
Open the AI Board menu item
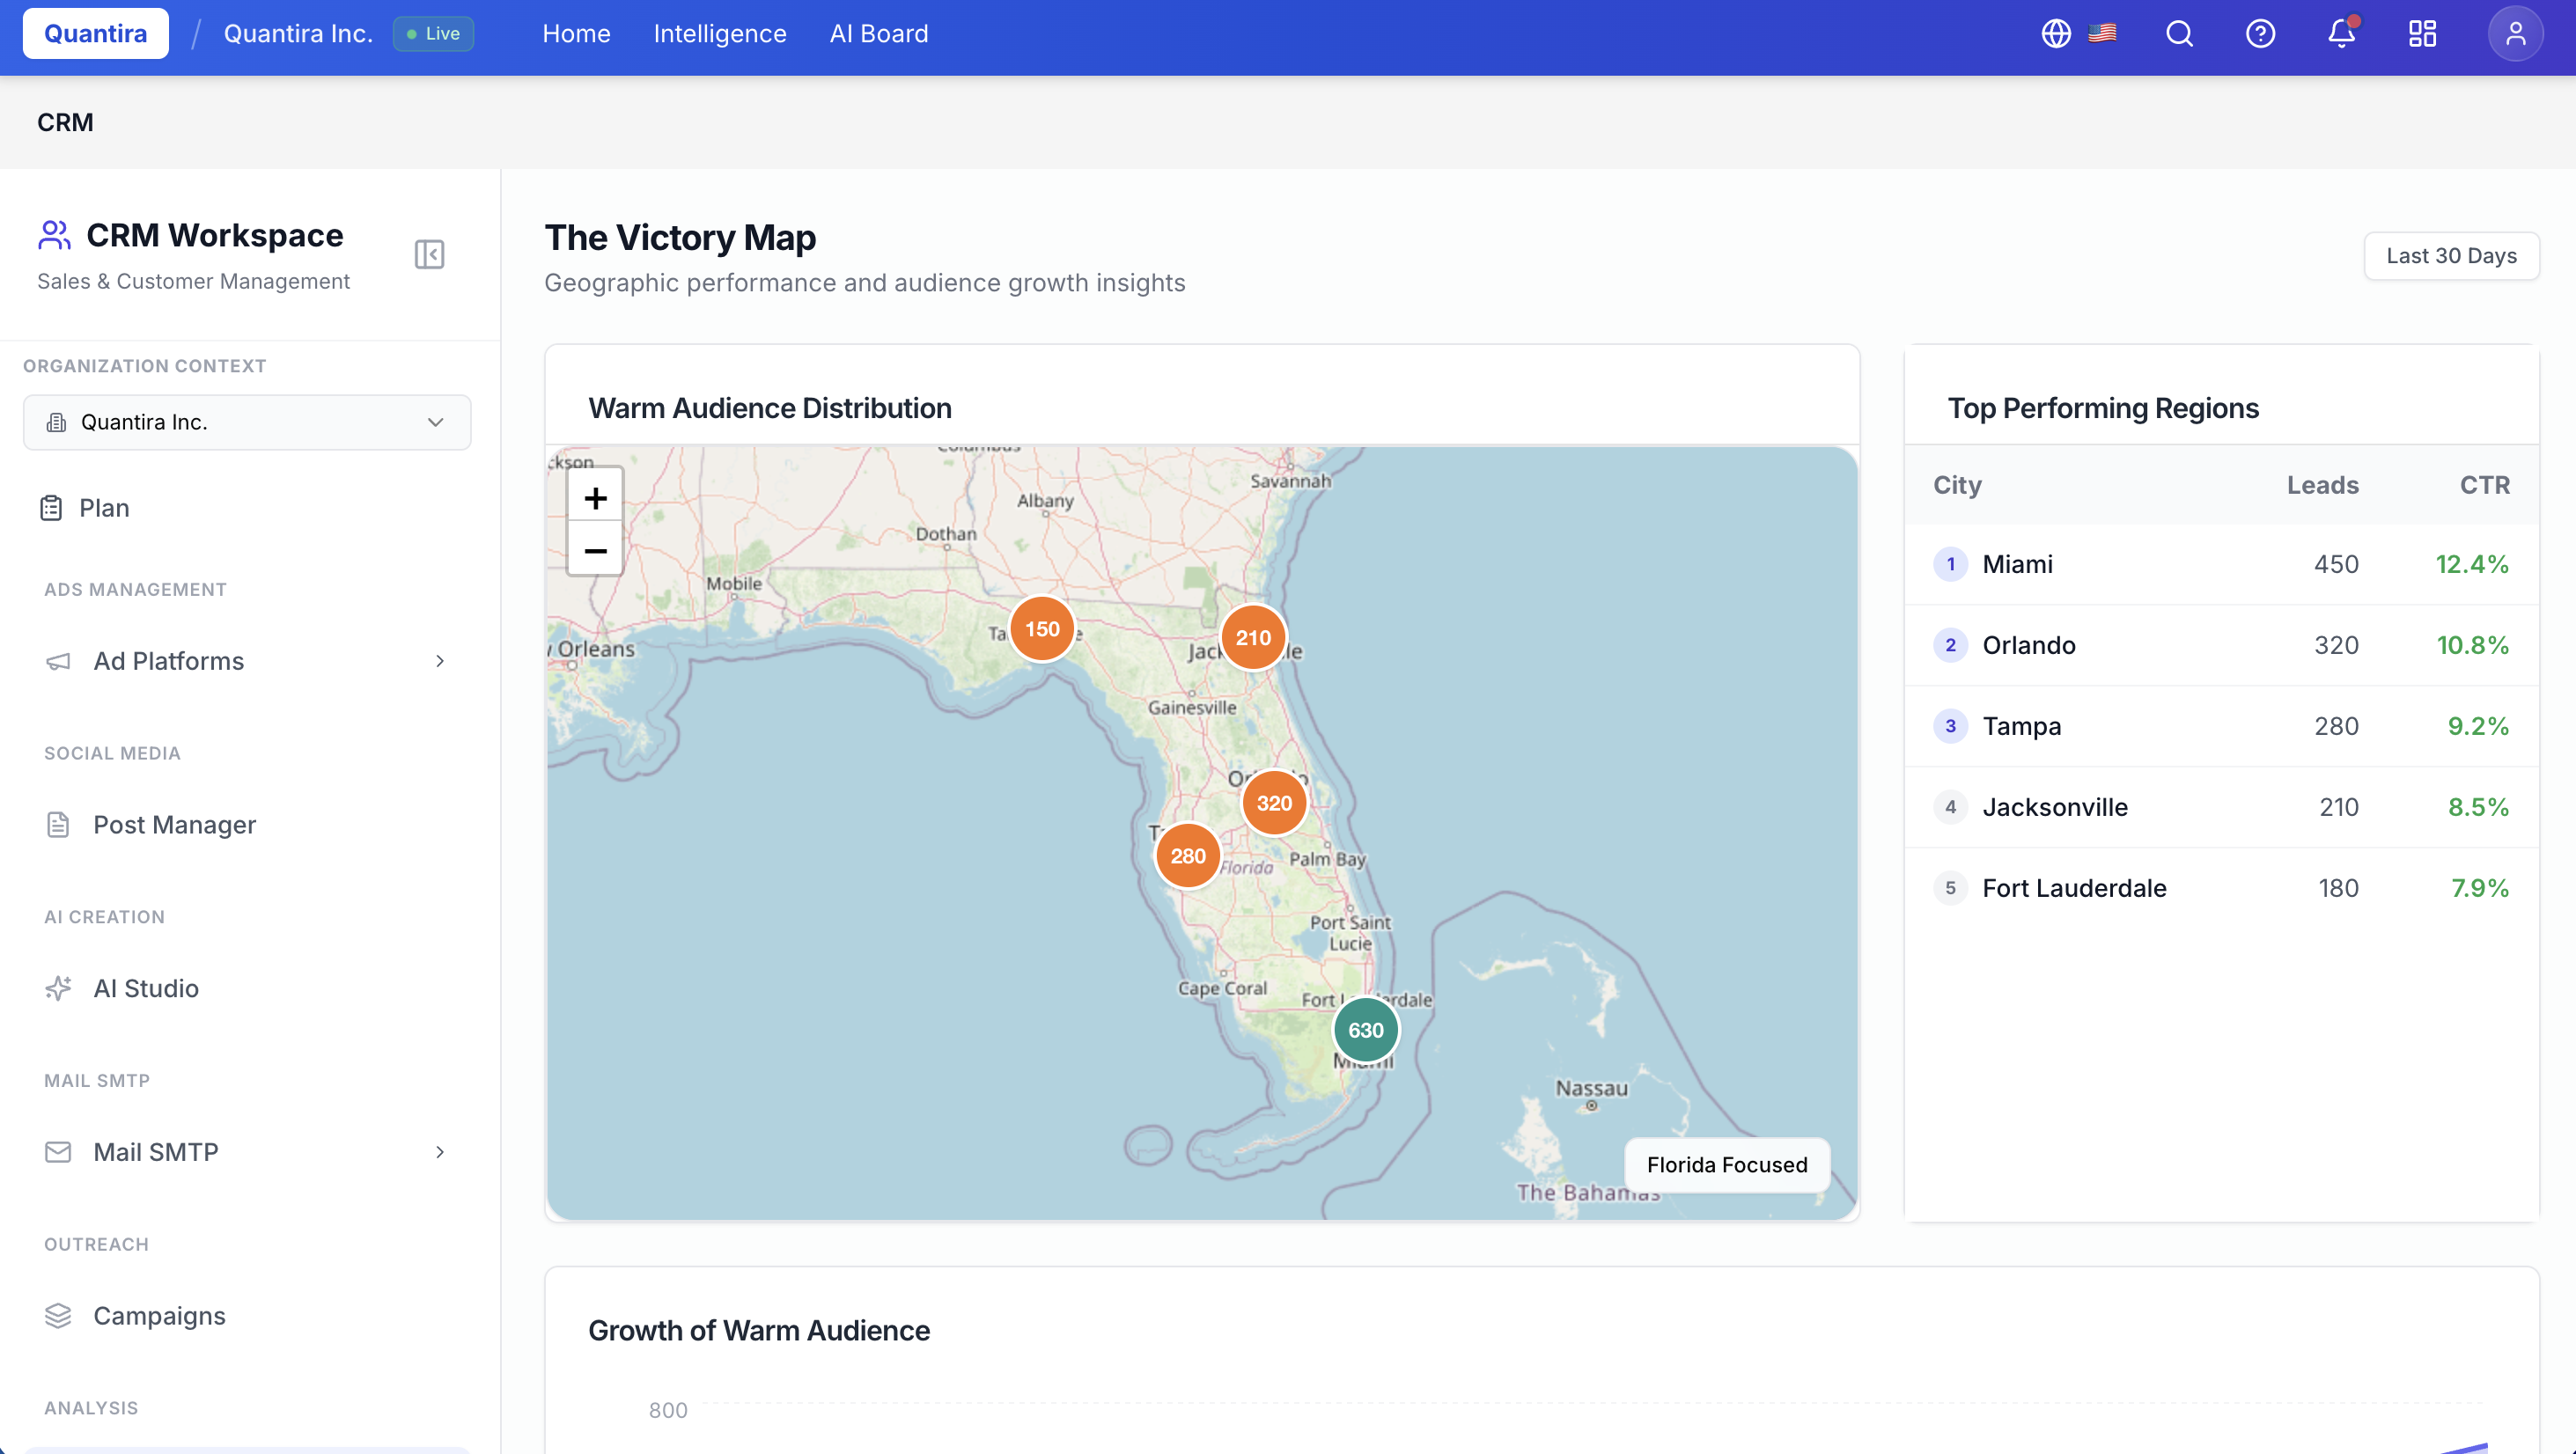(878, 33)
